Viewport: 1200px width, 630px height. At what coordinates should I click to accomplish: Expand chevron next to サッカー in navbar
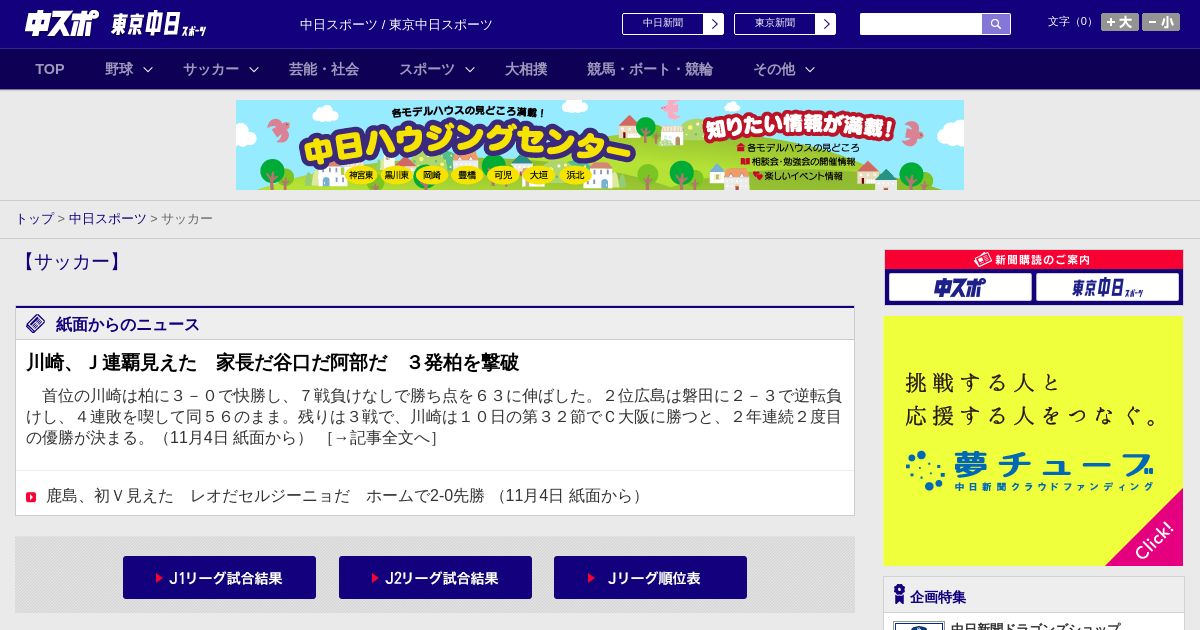click(254, 69)
